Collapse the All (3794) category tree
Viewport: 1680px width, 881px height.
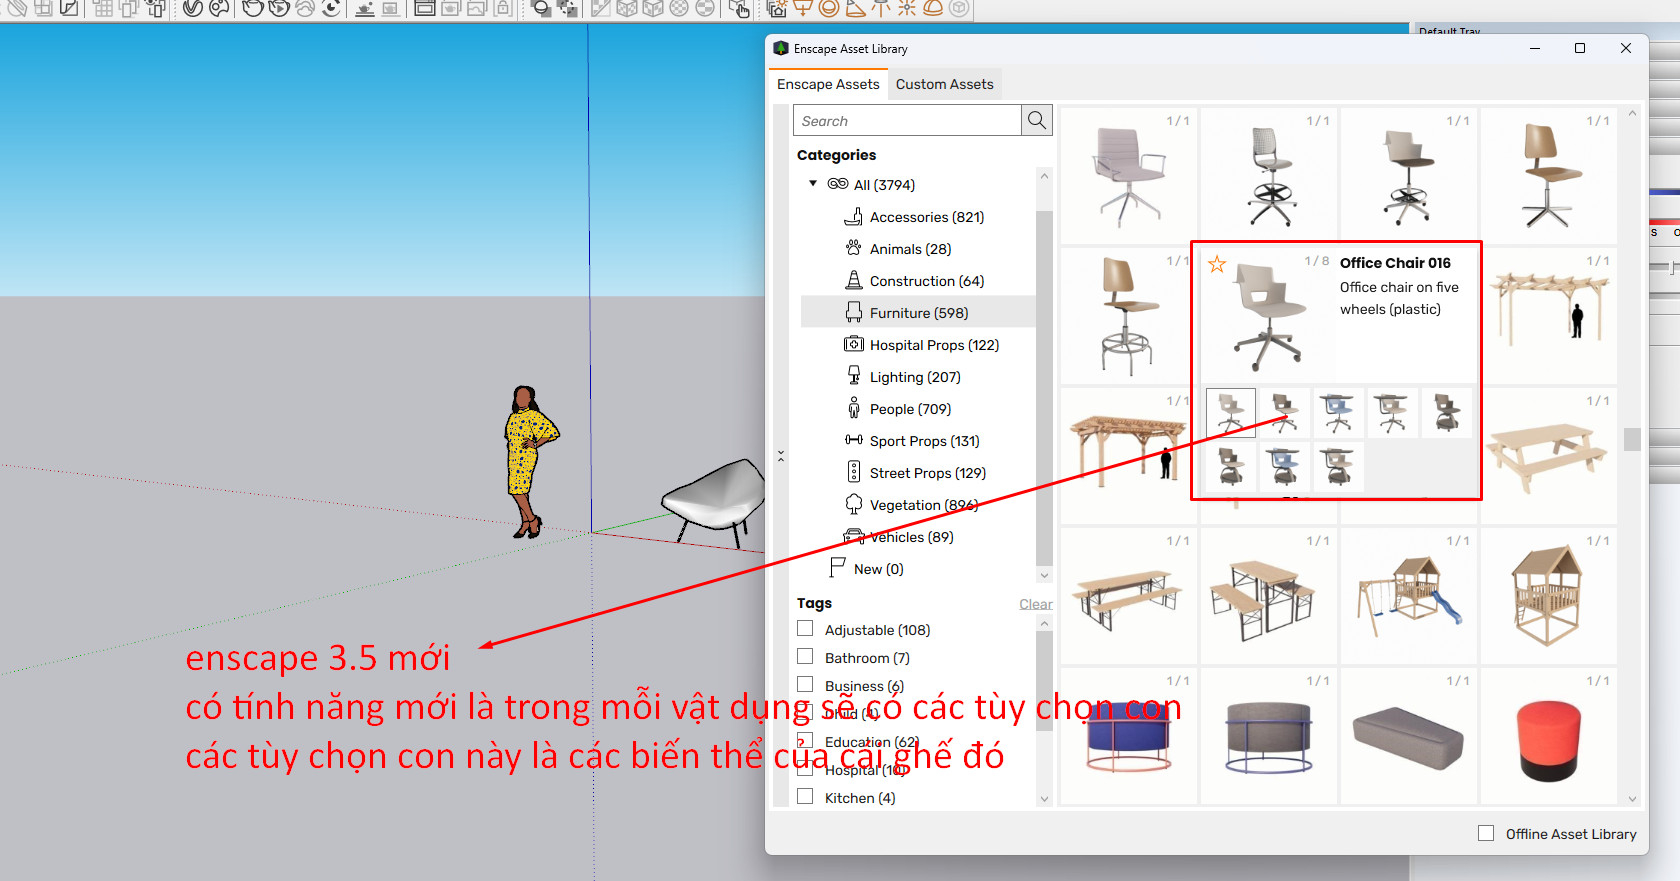click(813, 184)
